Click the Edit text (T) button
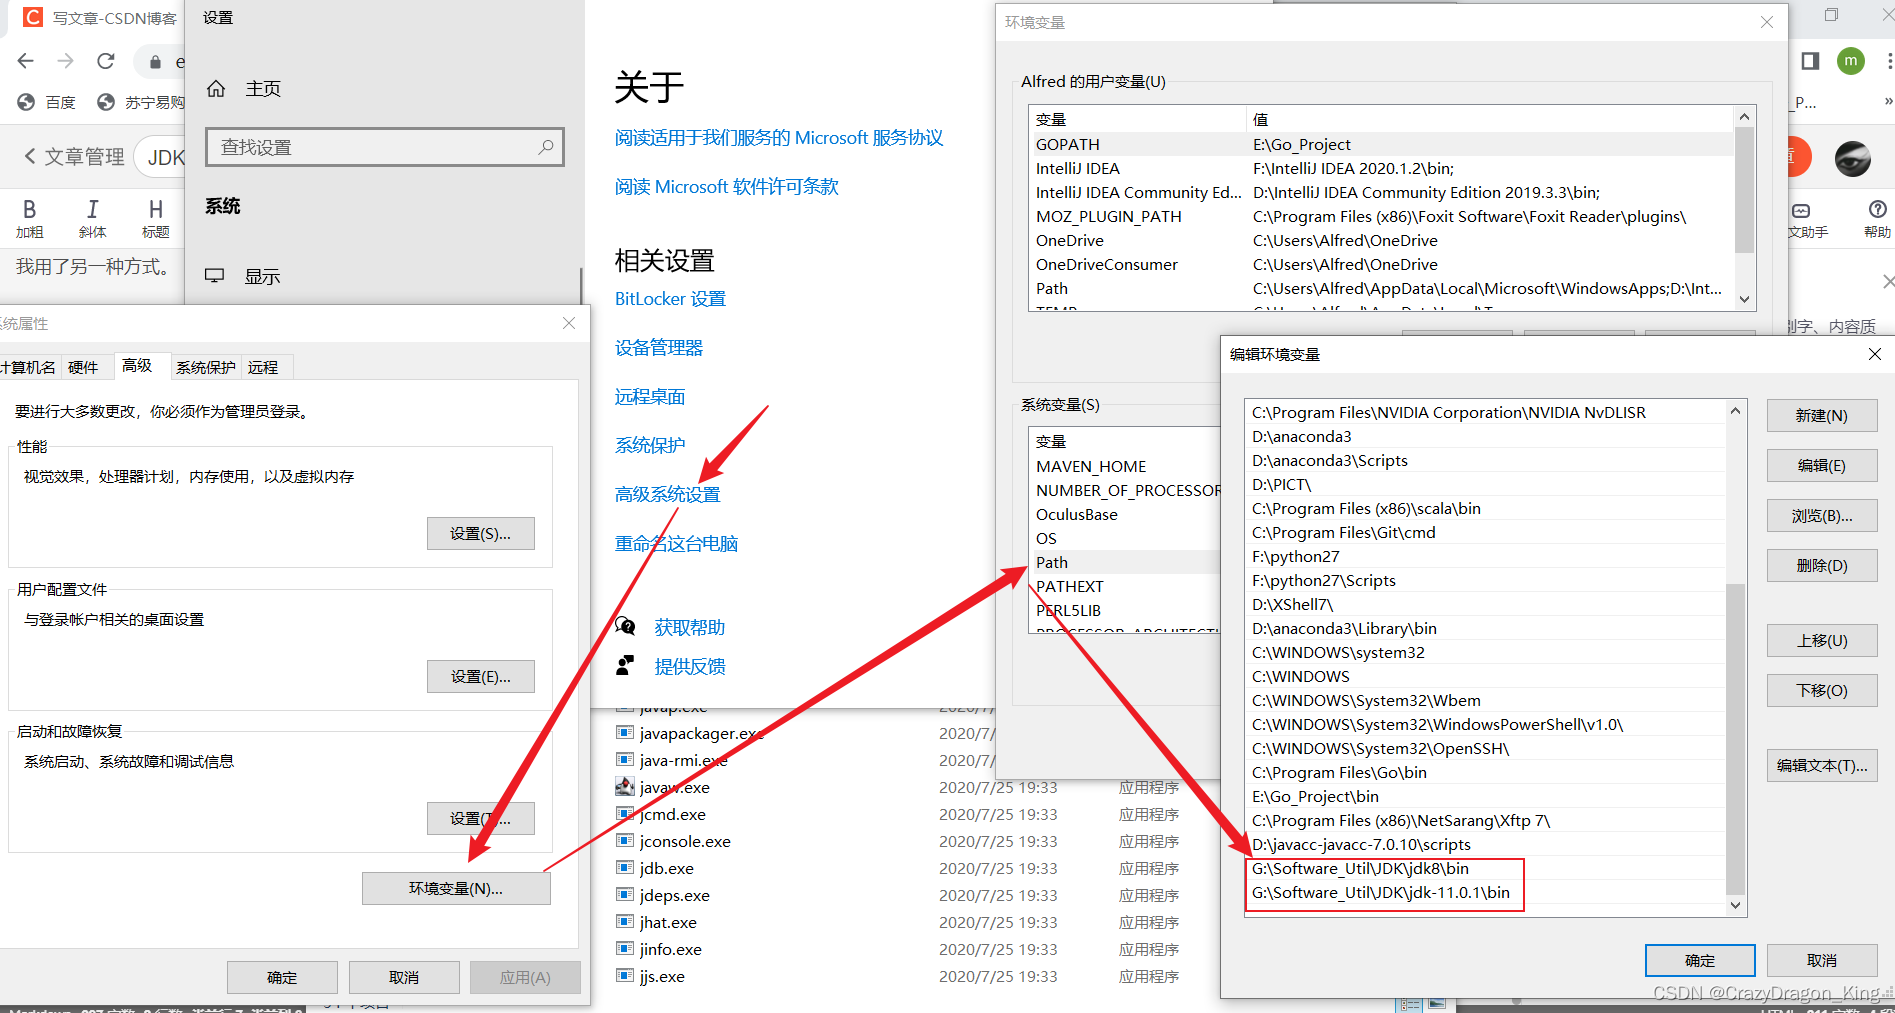The image size is (1895, 1013). (x=1822, y=765)
